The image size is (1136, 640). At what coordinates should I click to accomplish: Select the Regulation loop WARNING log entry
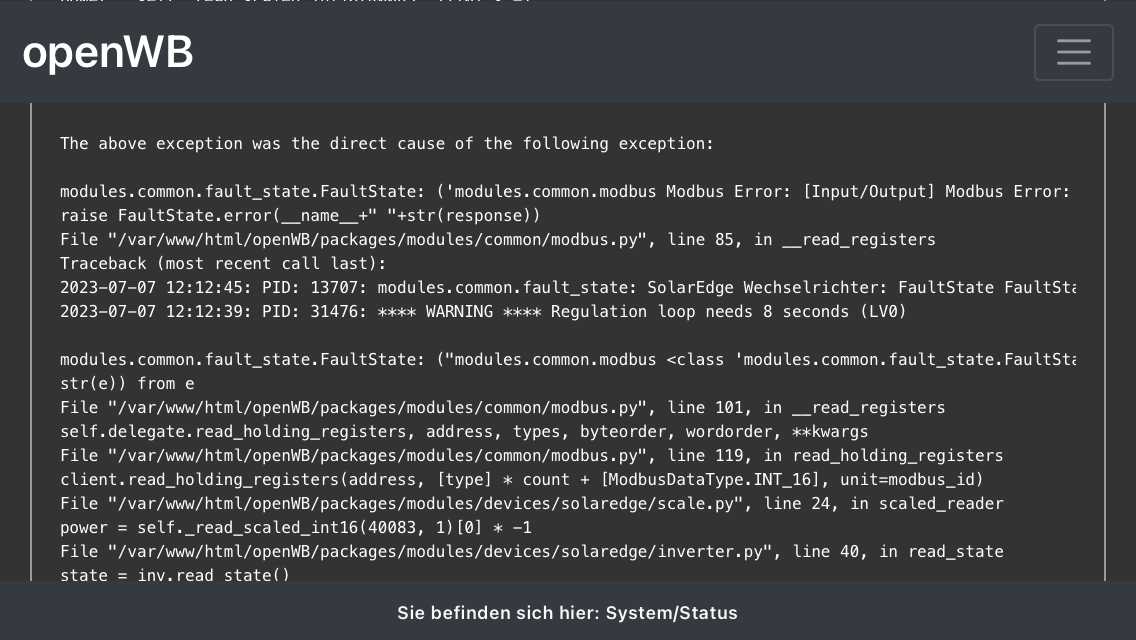(x=483, y=312)
